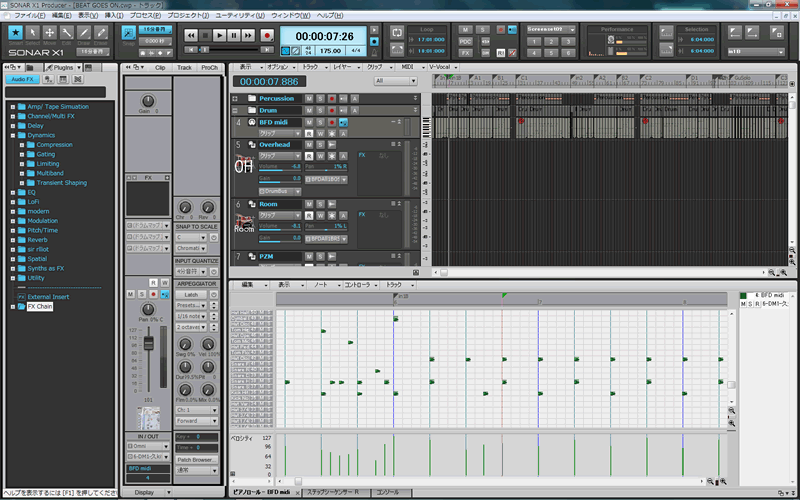Toggle the Loop on/off button
The image size is (800, 500).
pyautogui.click(x=397, y=32)
